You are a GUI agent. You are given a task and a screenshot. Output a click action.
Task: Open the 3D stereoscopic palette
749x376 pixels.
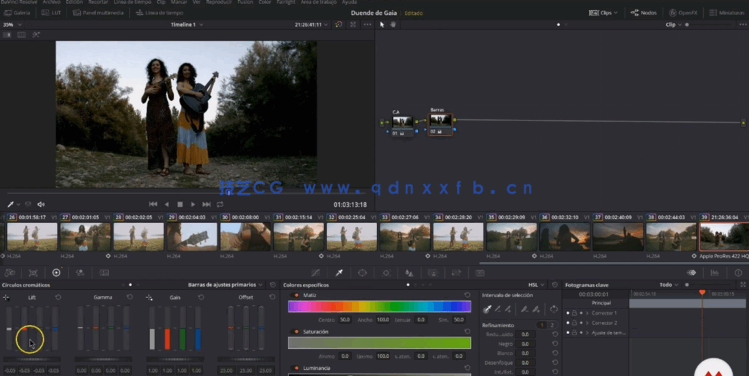click(480, 273)
